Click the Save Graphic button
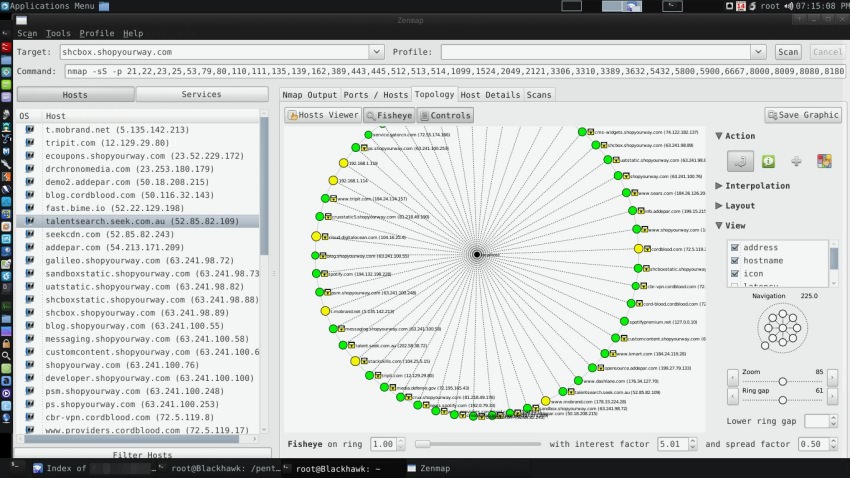The height and width of the screenshot is (478, 850). pos(803,115)
